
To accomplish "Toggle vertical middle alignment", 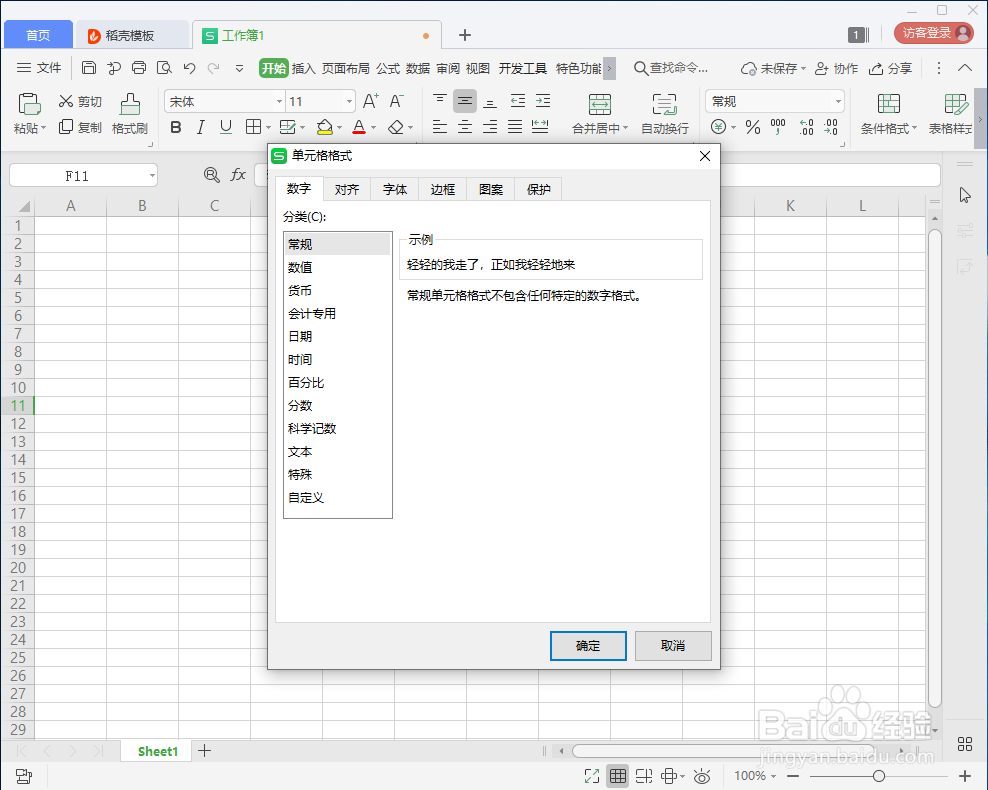I will (x=464, y=101).
